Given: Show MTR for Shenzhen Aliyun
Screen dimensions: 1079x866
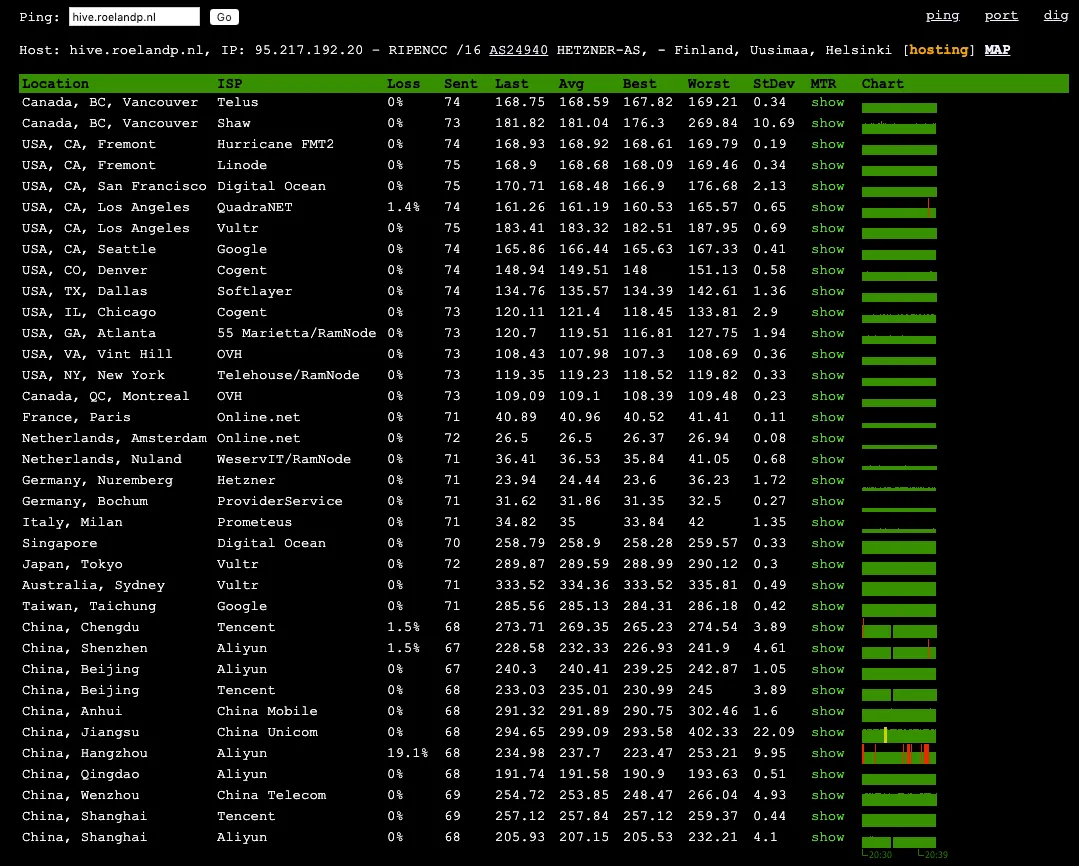Looking at the screenshot, I should point(827,648).
